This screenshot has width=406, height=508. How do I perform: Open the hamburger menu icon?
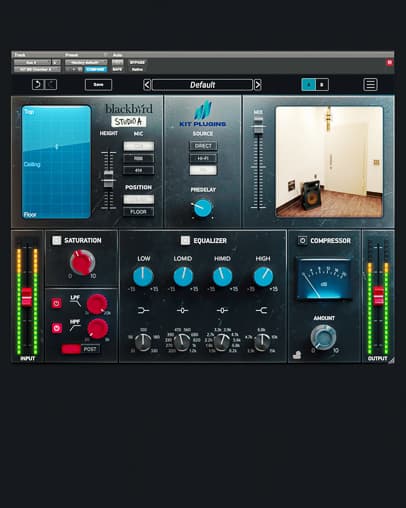click(370, 85)
